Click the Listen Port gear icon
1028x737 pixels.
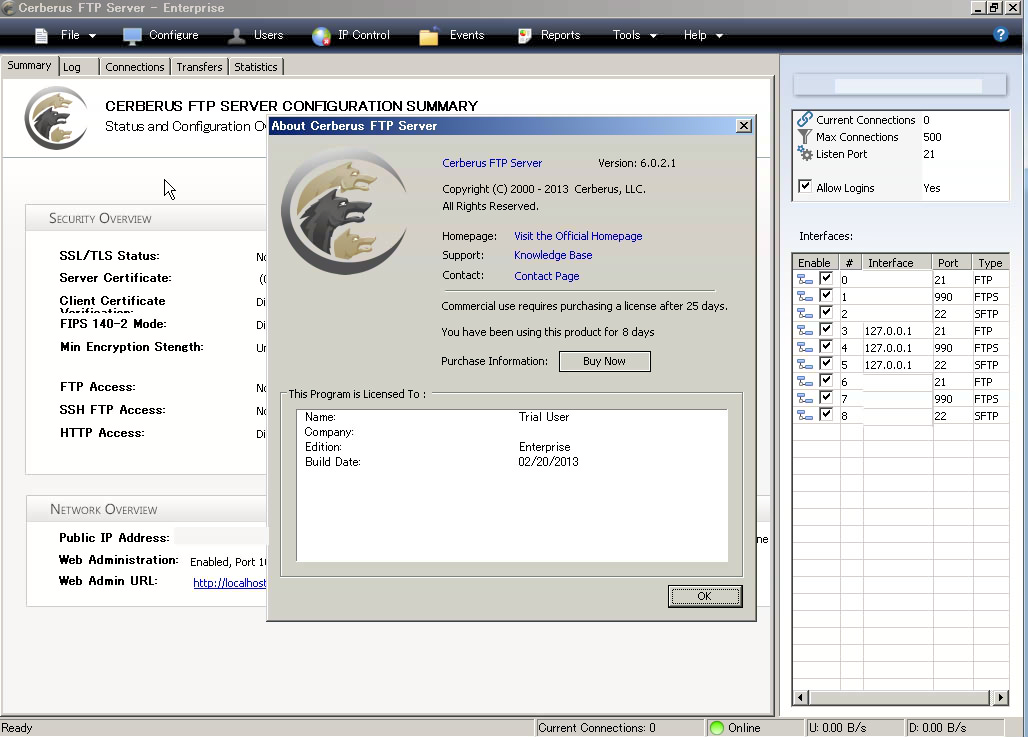pos(804,153)
